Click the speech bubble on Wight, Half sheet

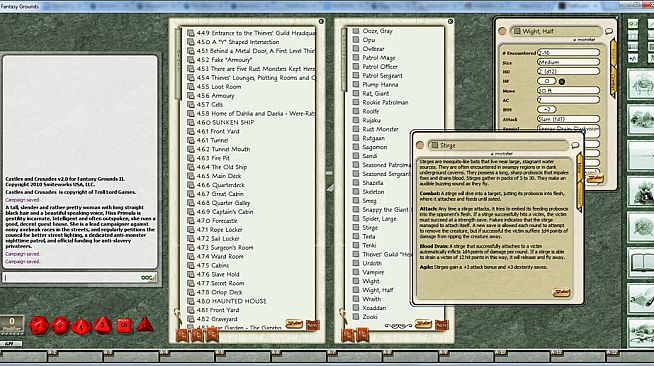click(609, 31)
